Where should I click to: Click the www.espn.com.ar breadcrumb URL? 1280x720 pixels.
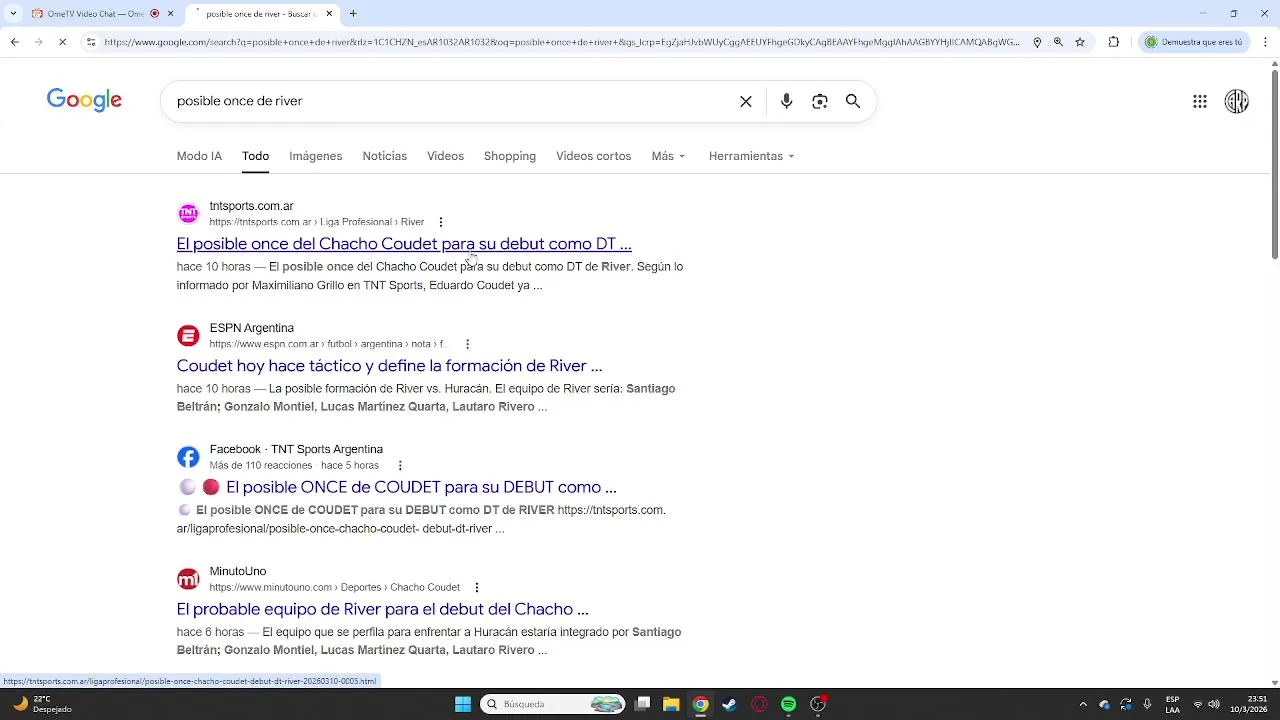coord(331,344)
